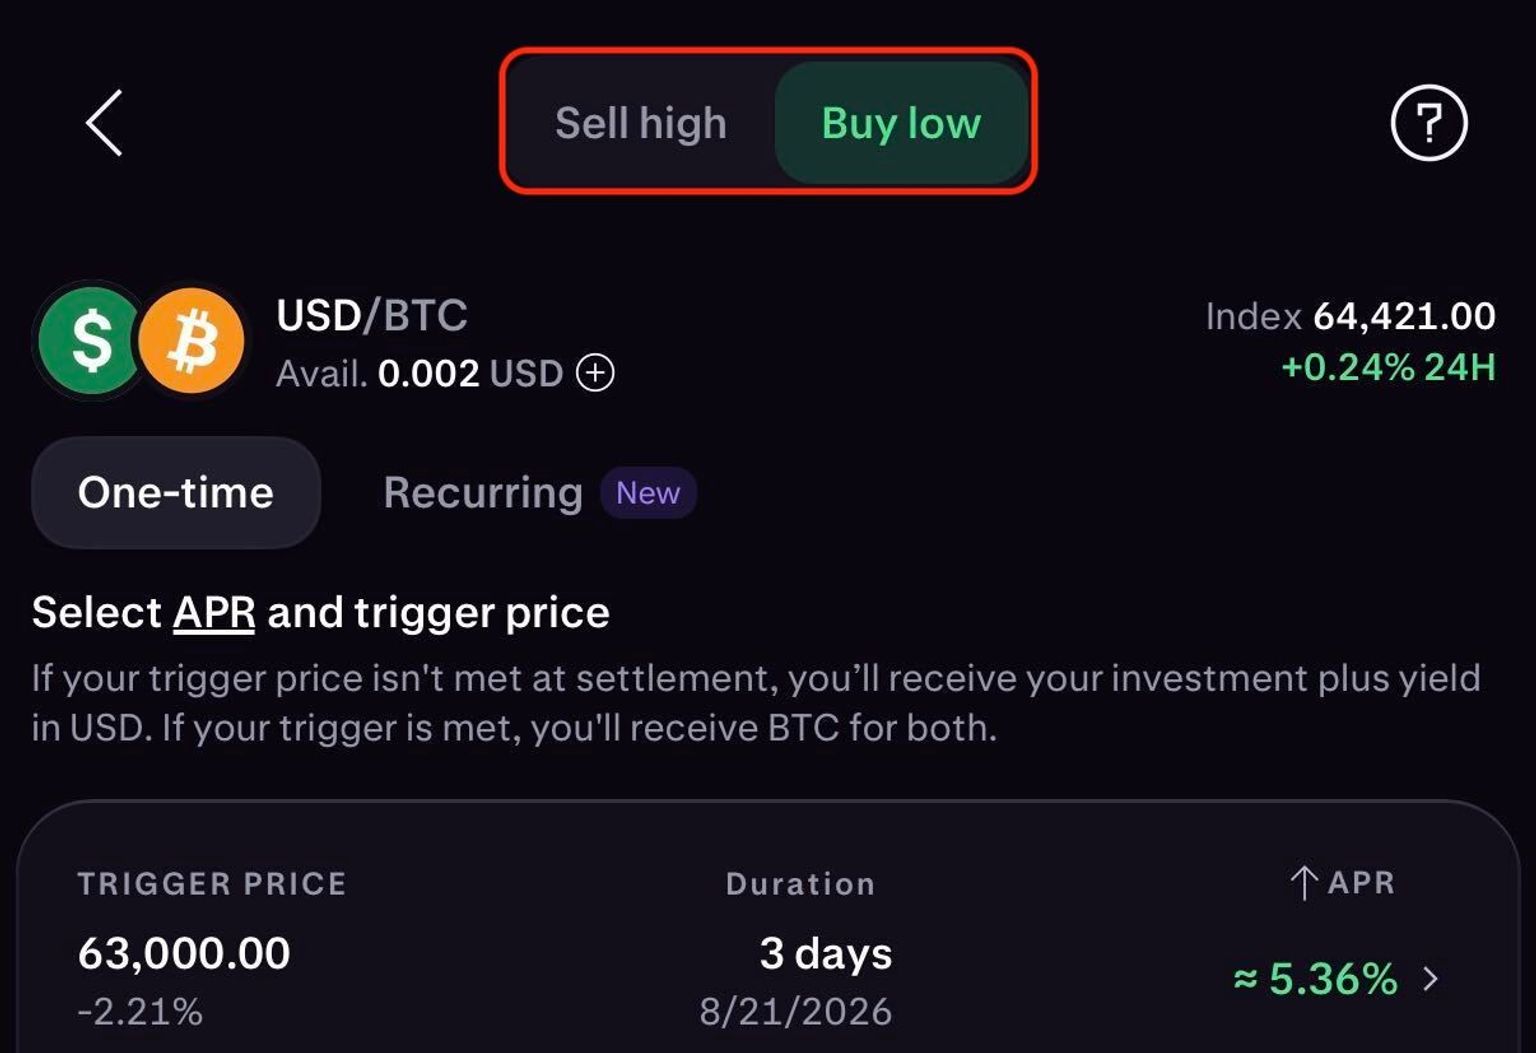
Task: Tap the +0.24% 24H change label
Action: 1389,367
